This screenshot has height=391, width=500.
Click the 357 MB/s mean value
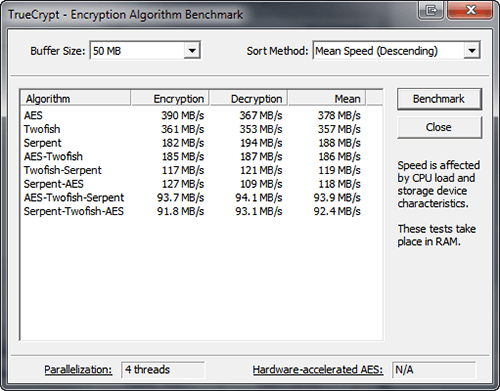pos(339,129)
